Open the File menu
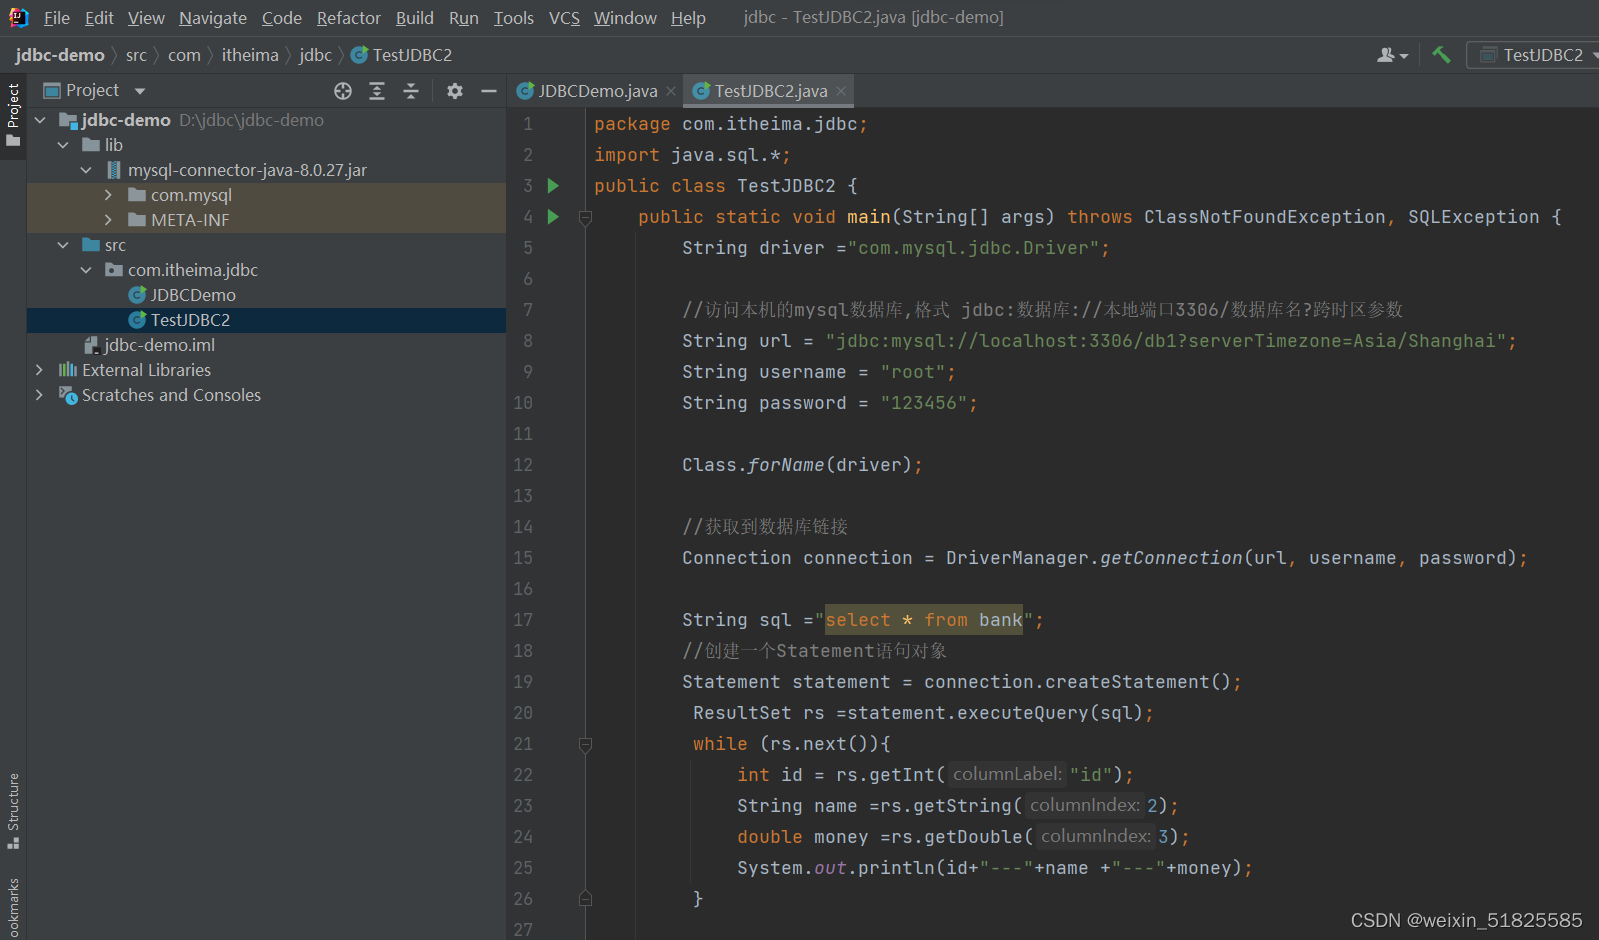The height and width of the screenshot is (940, 1599). tap(57, 18)
